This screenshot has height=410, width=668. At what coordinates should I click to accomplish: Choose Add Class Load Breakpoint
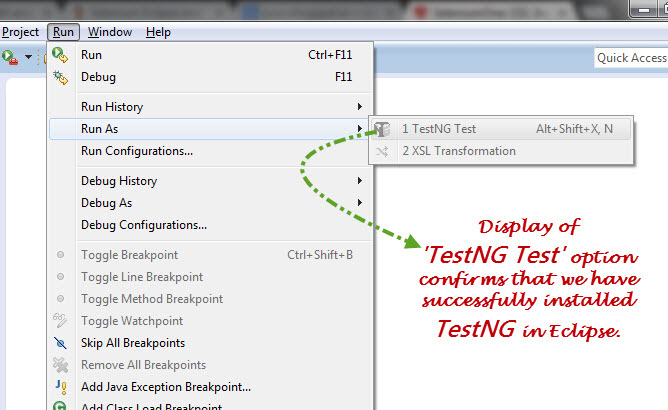211,404
